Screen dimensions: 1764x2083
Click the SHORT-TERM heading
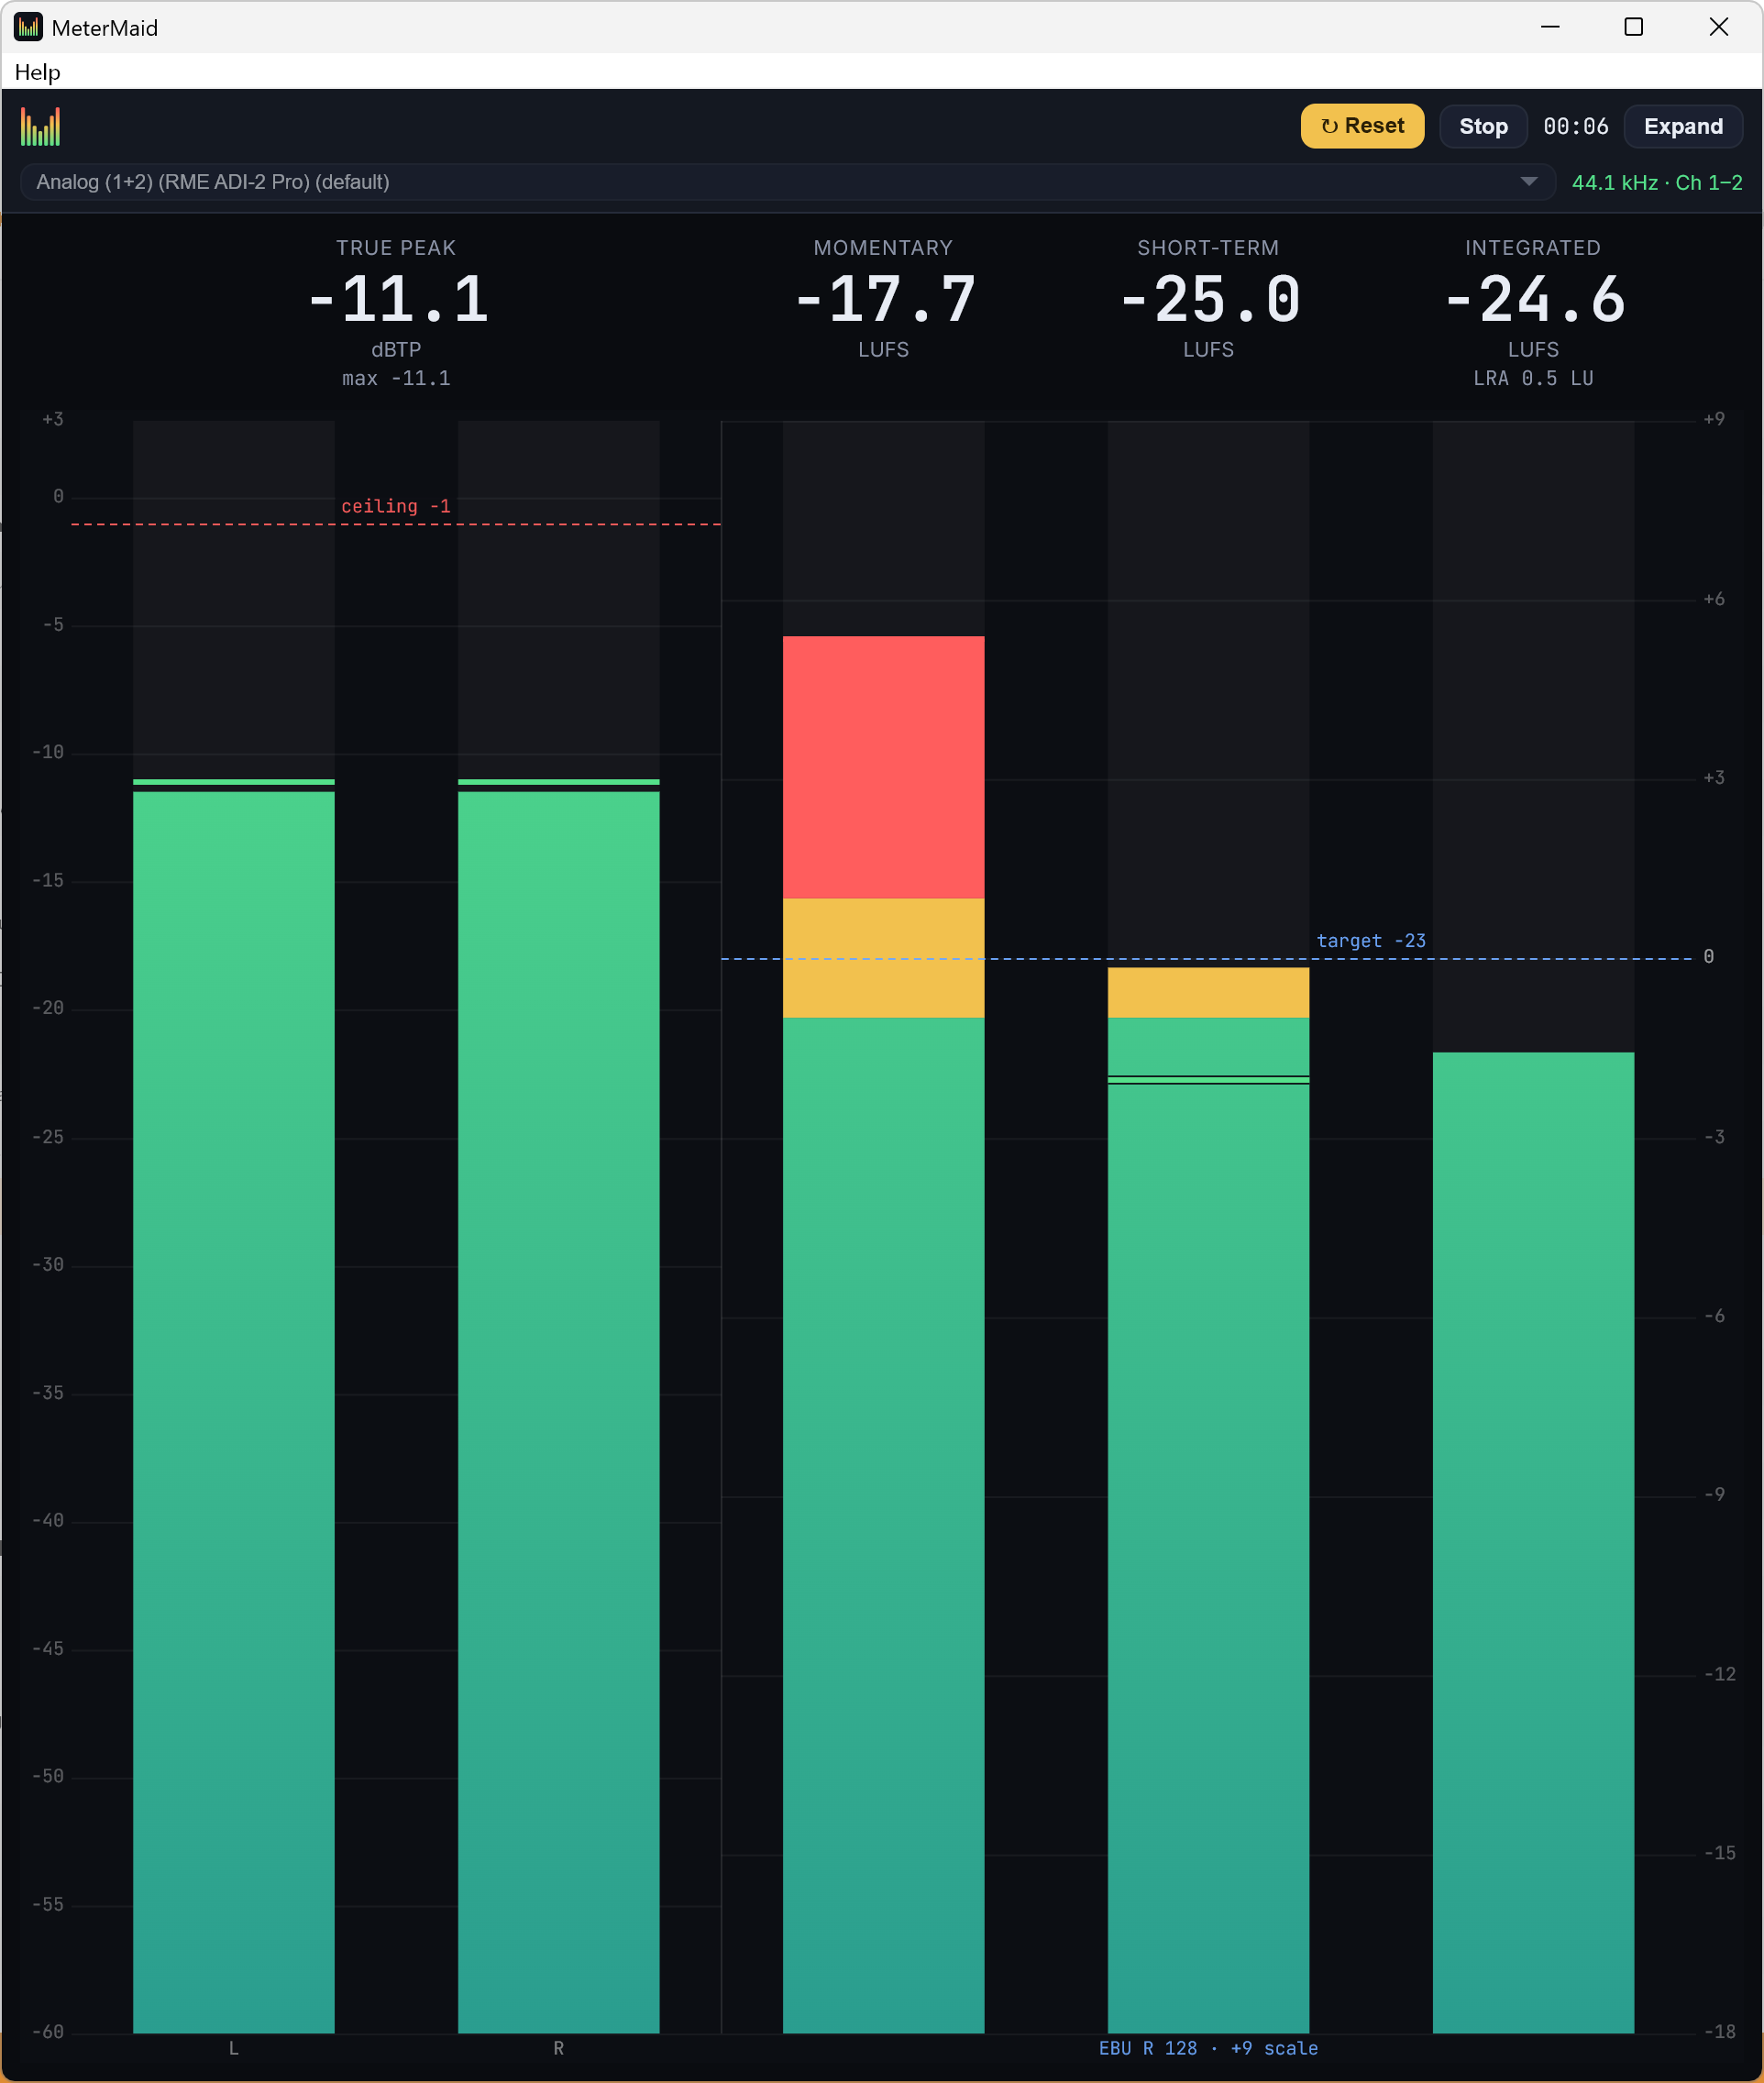click(x=1208, y=247)
